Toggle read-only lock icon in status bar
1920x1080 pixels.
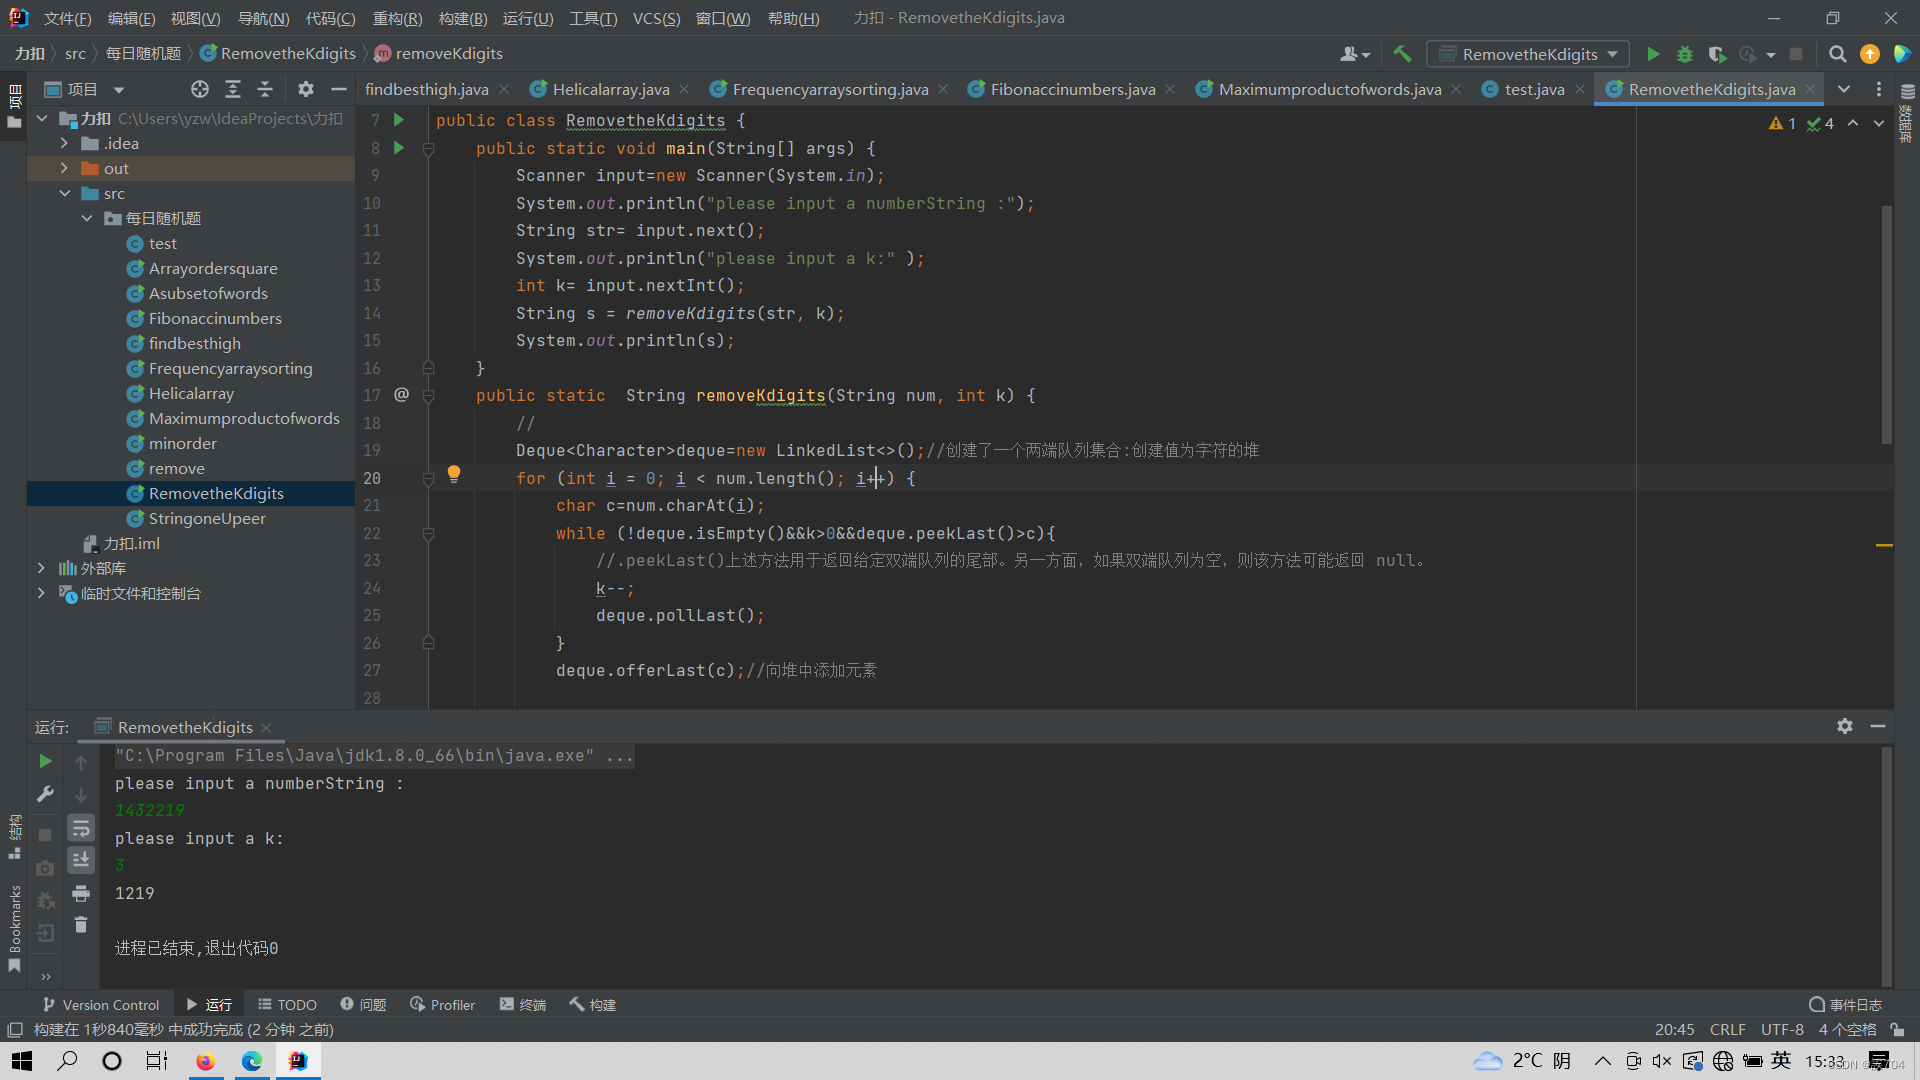pyautogui.click(x=1897, y=1029)
